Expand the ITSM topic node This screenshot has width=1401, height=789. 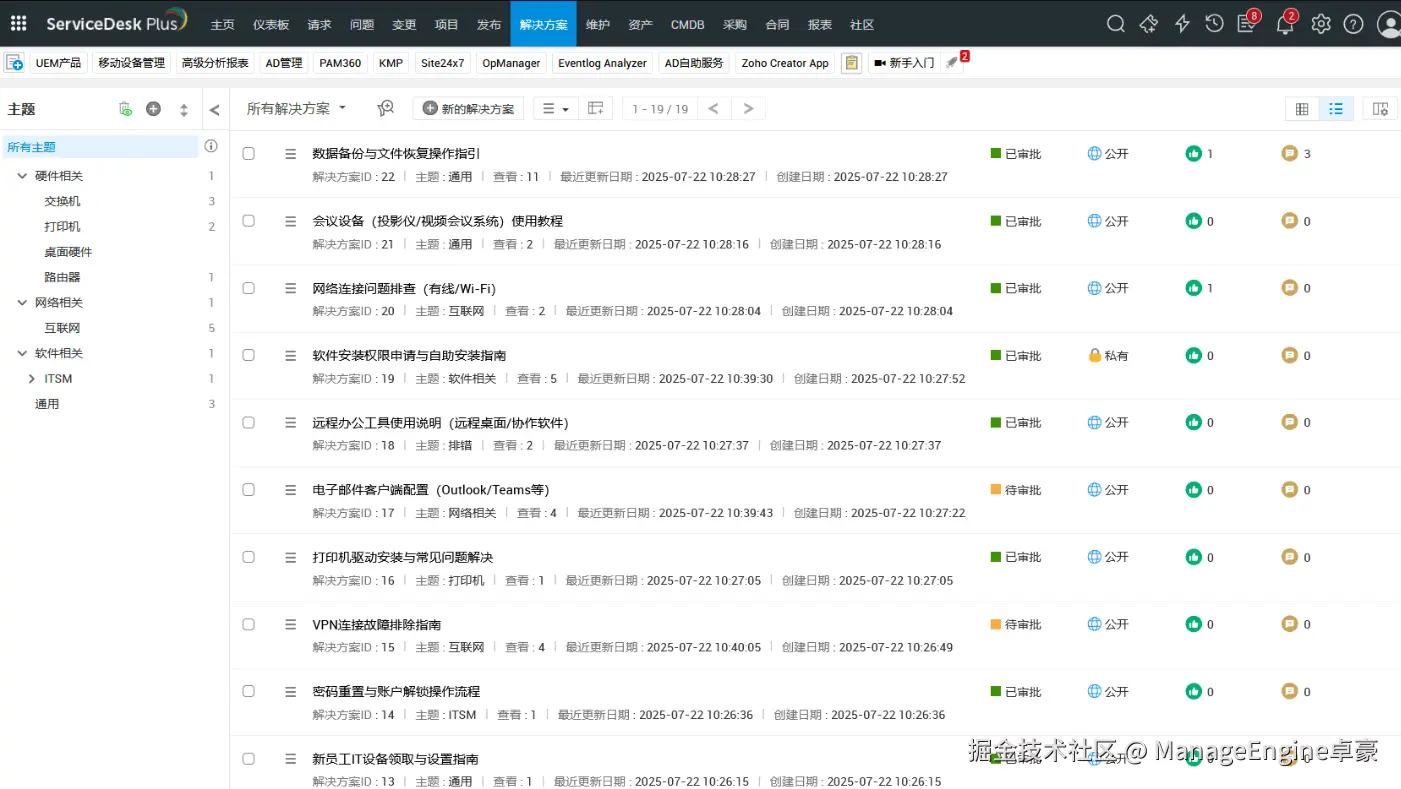tap(32, 379)
